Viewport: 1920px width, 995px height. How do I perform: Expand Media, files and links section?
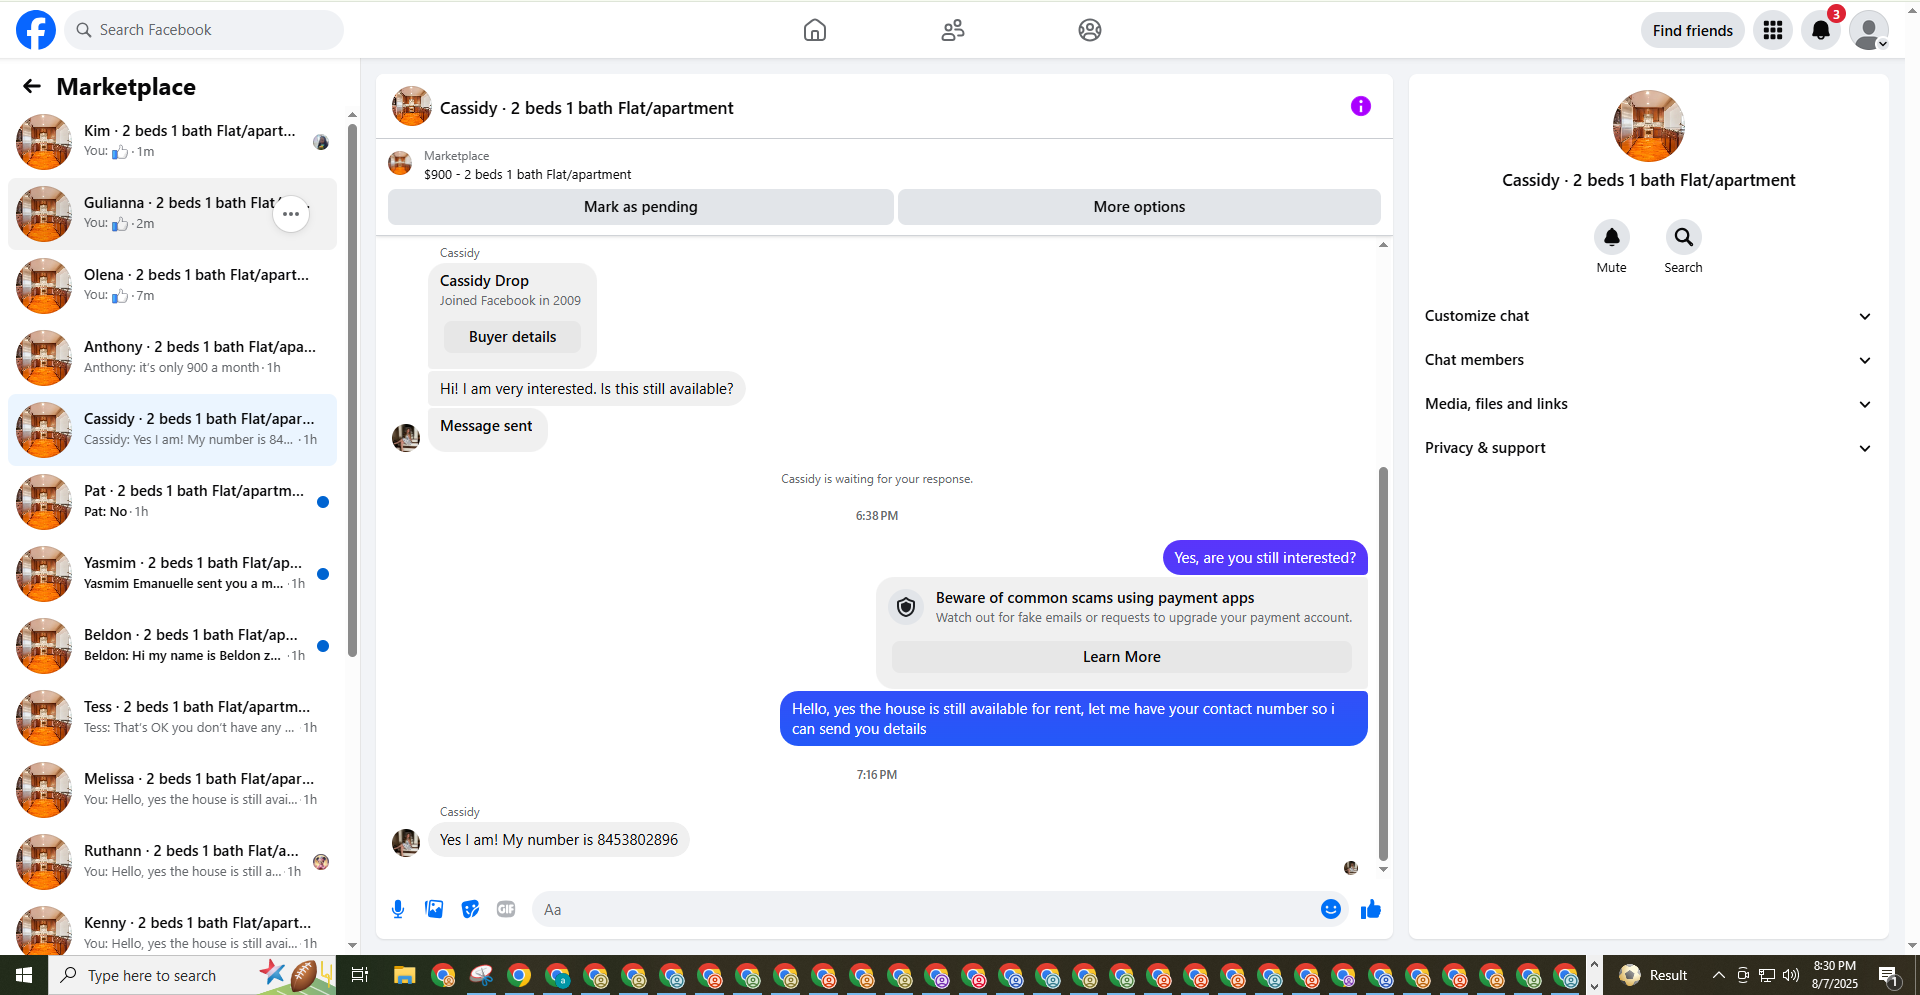[1648, 404]
